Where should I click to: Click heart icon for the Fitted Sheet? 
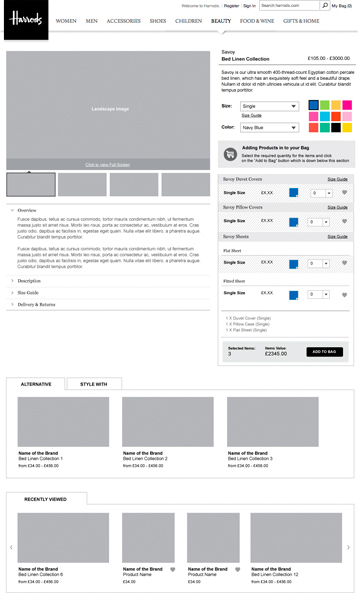344,295
